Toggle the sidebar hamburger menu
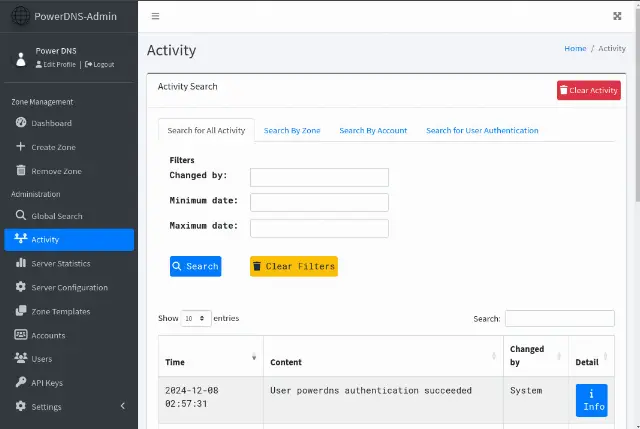The image size is (640, 429). [155, 16]
